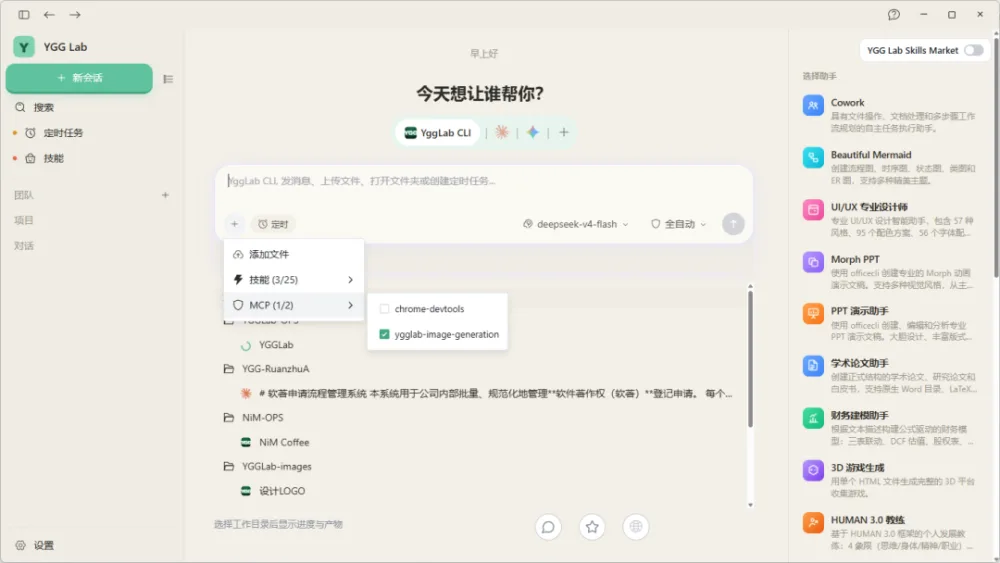1000x563 pixels.
Task: Go forward with the right arrow
Action: coord(75,14)
